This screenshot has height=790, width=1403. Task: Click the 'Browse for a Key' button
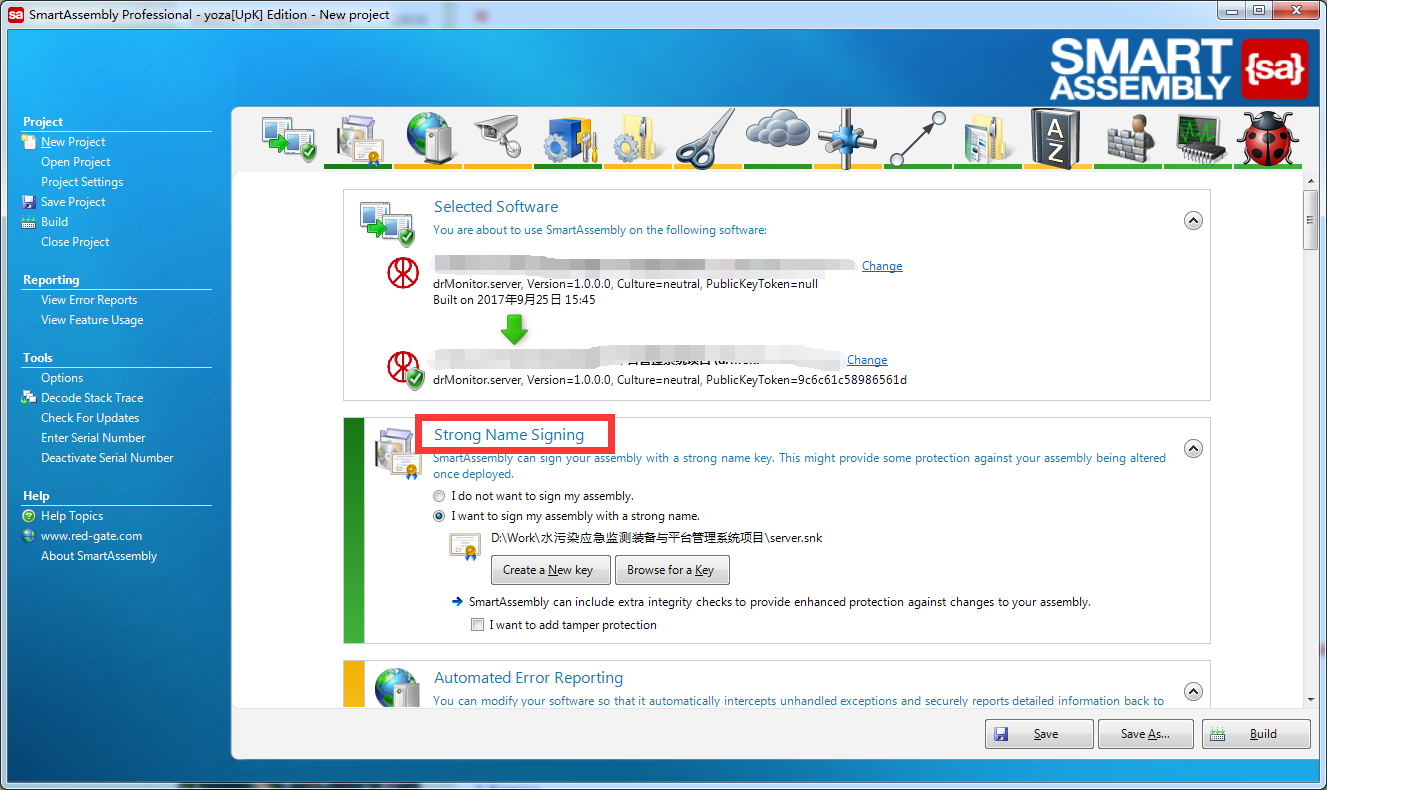(x=671, y=570)
